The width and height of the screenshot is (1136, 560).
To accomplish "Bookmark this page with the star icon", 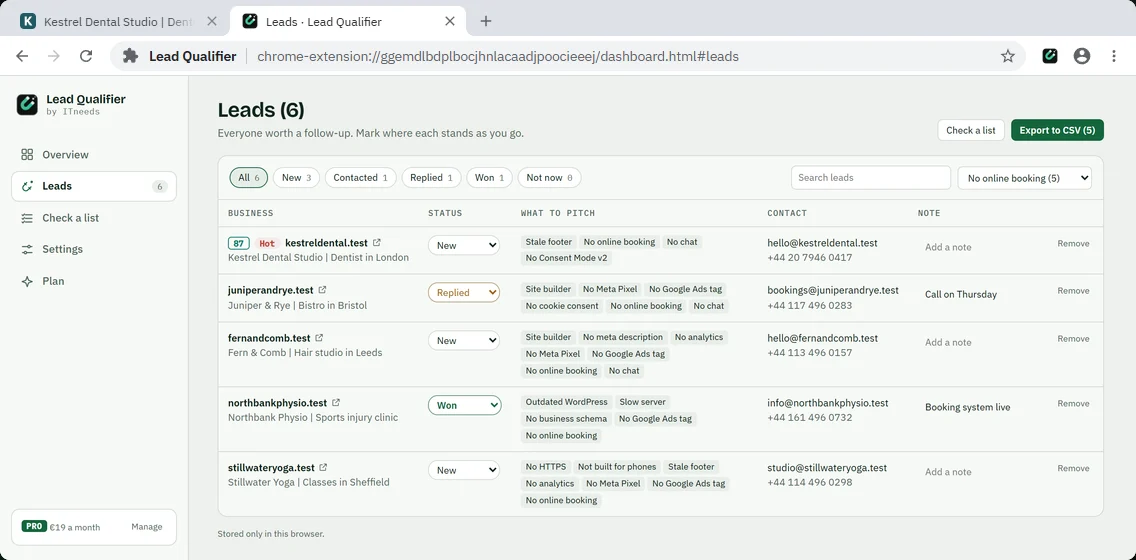I will click(x=1008, y=56).
